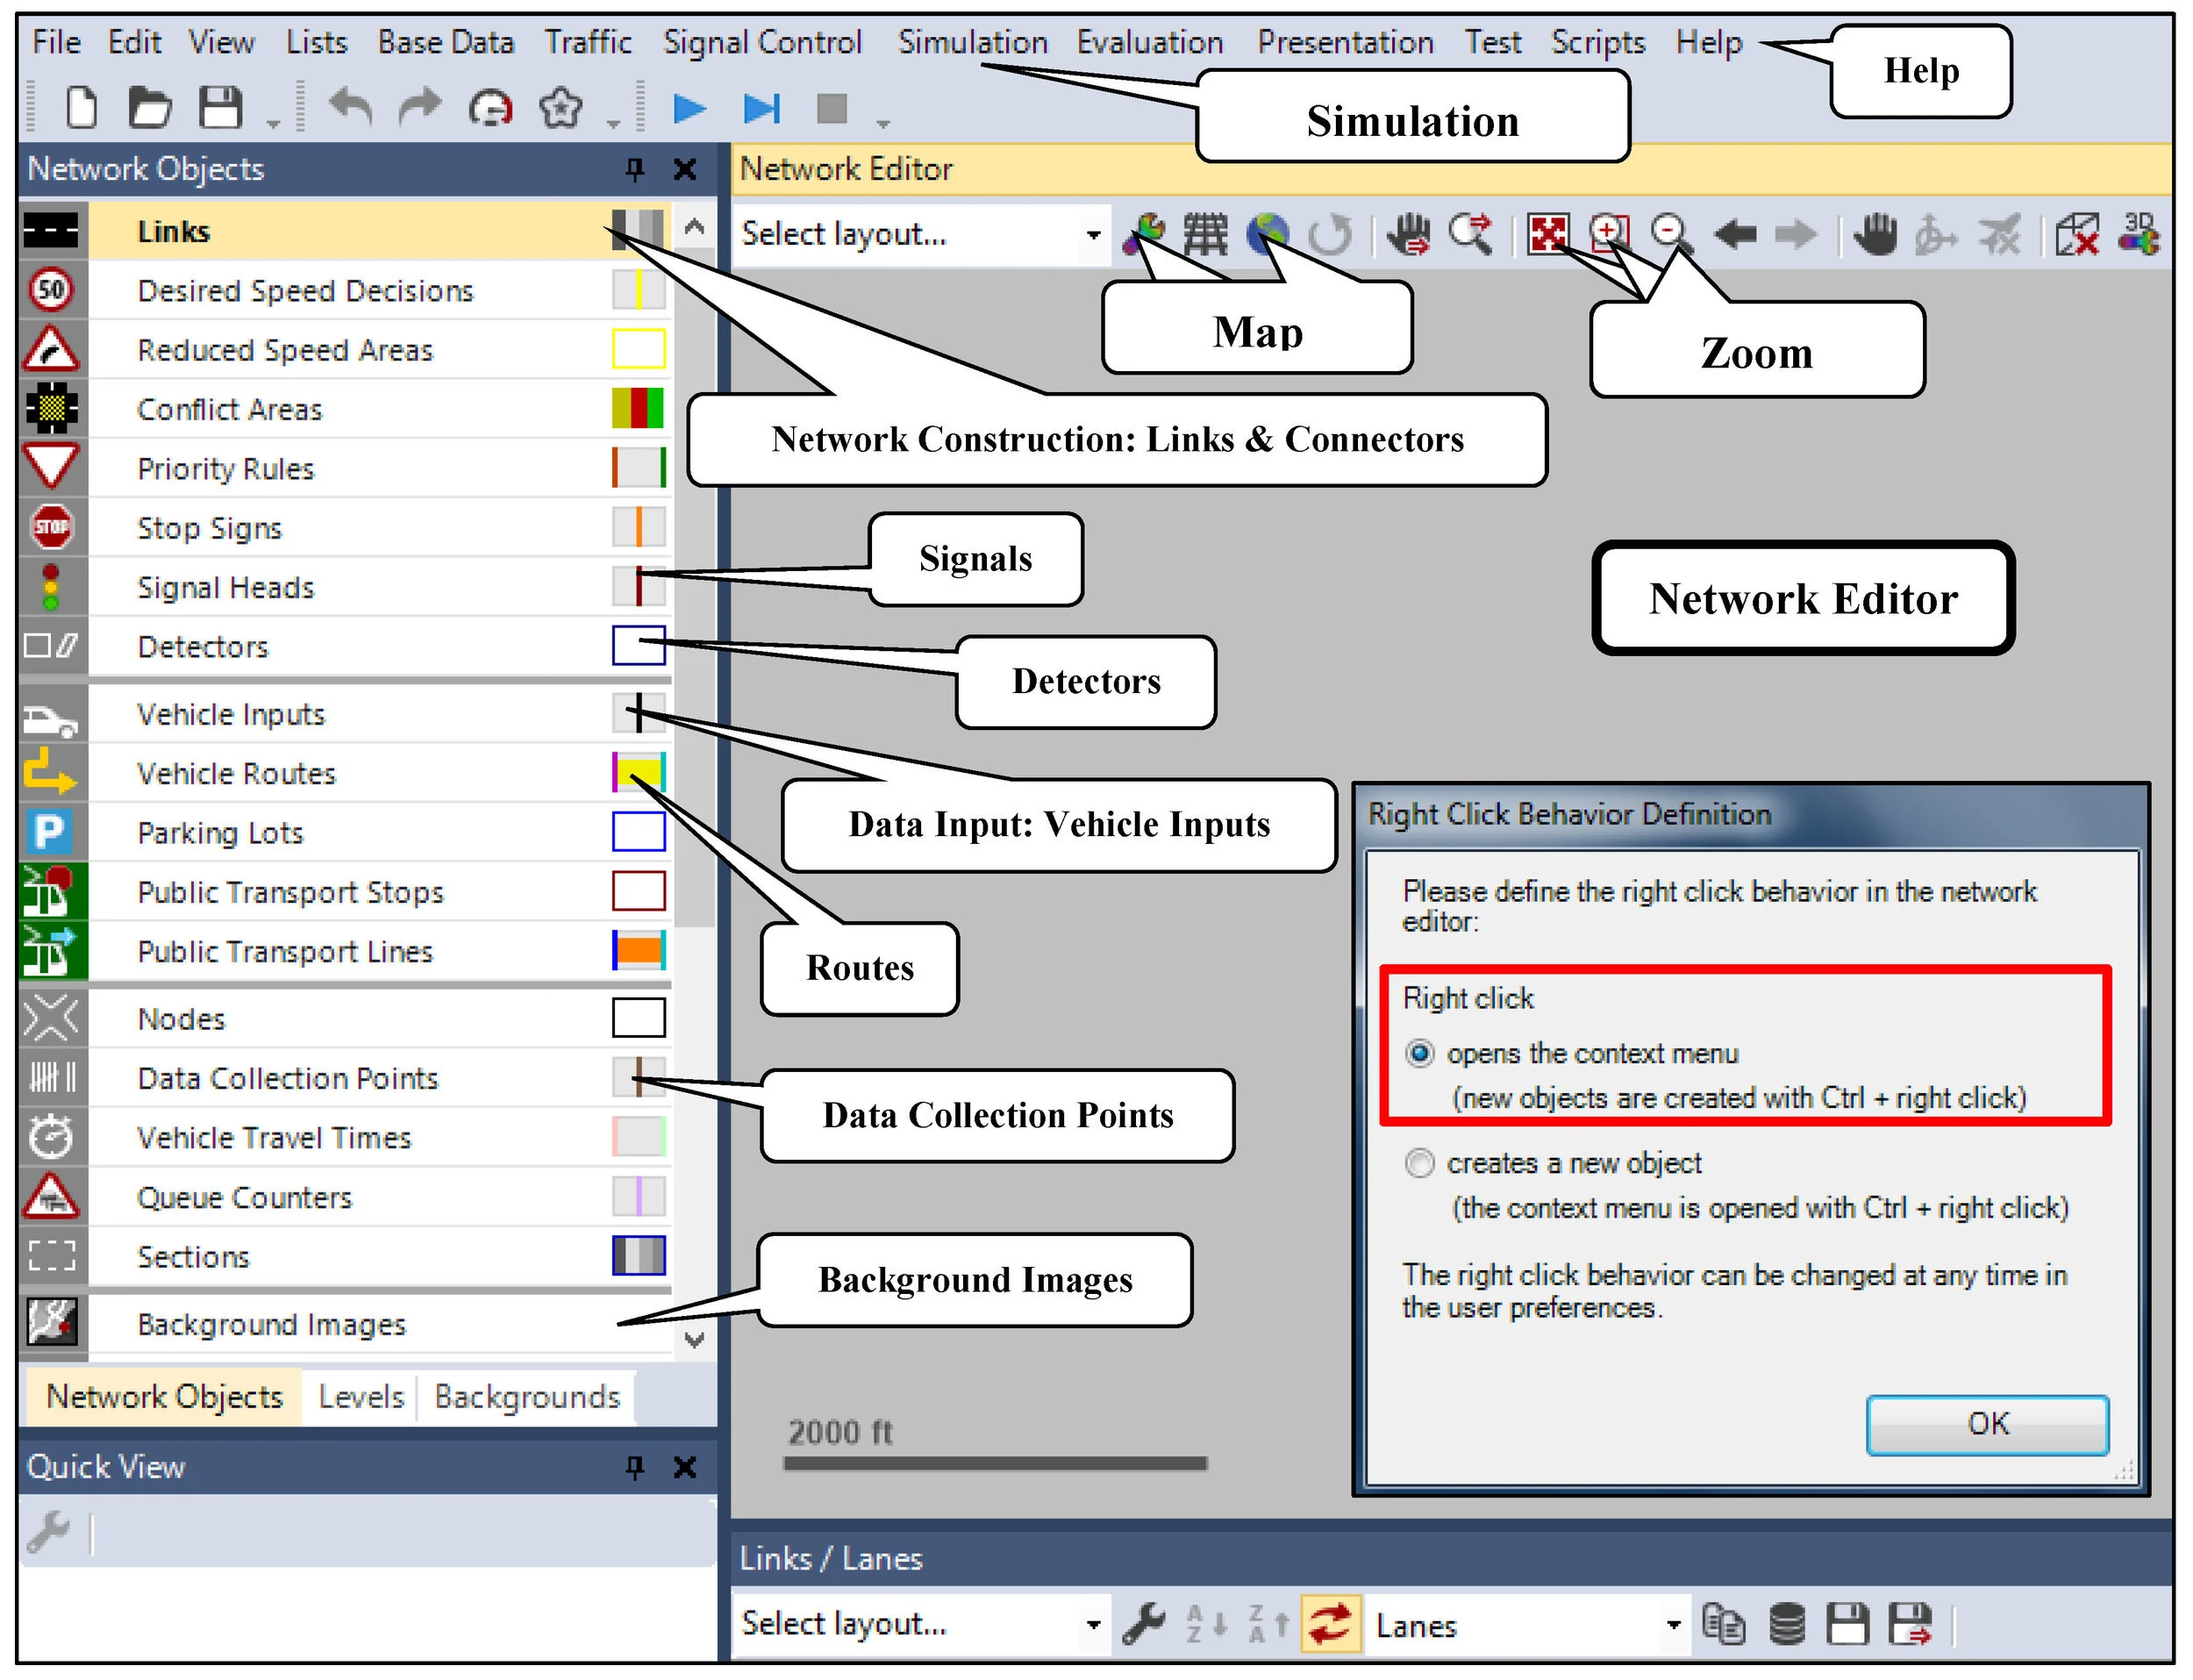Screen dimensions: 2193x1680
Task: Toggle the 3D mode icon
Action: pyautogui.click(x=2138, y=234)
